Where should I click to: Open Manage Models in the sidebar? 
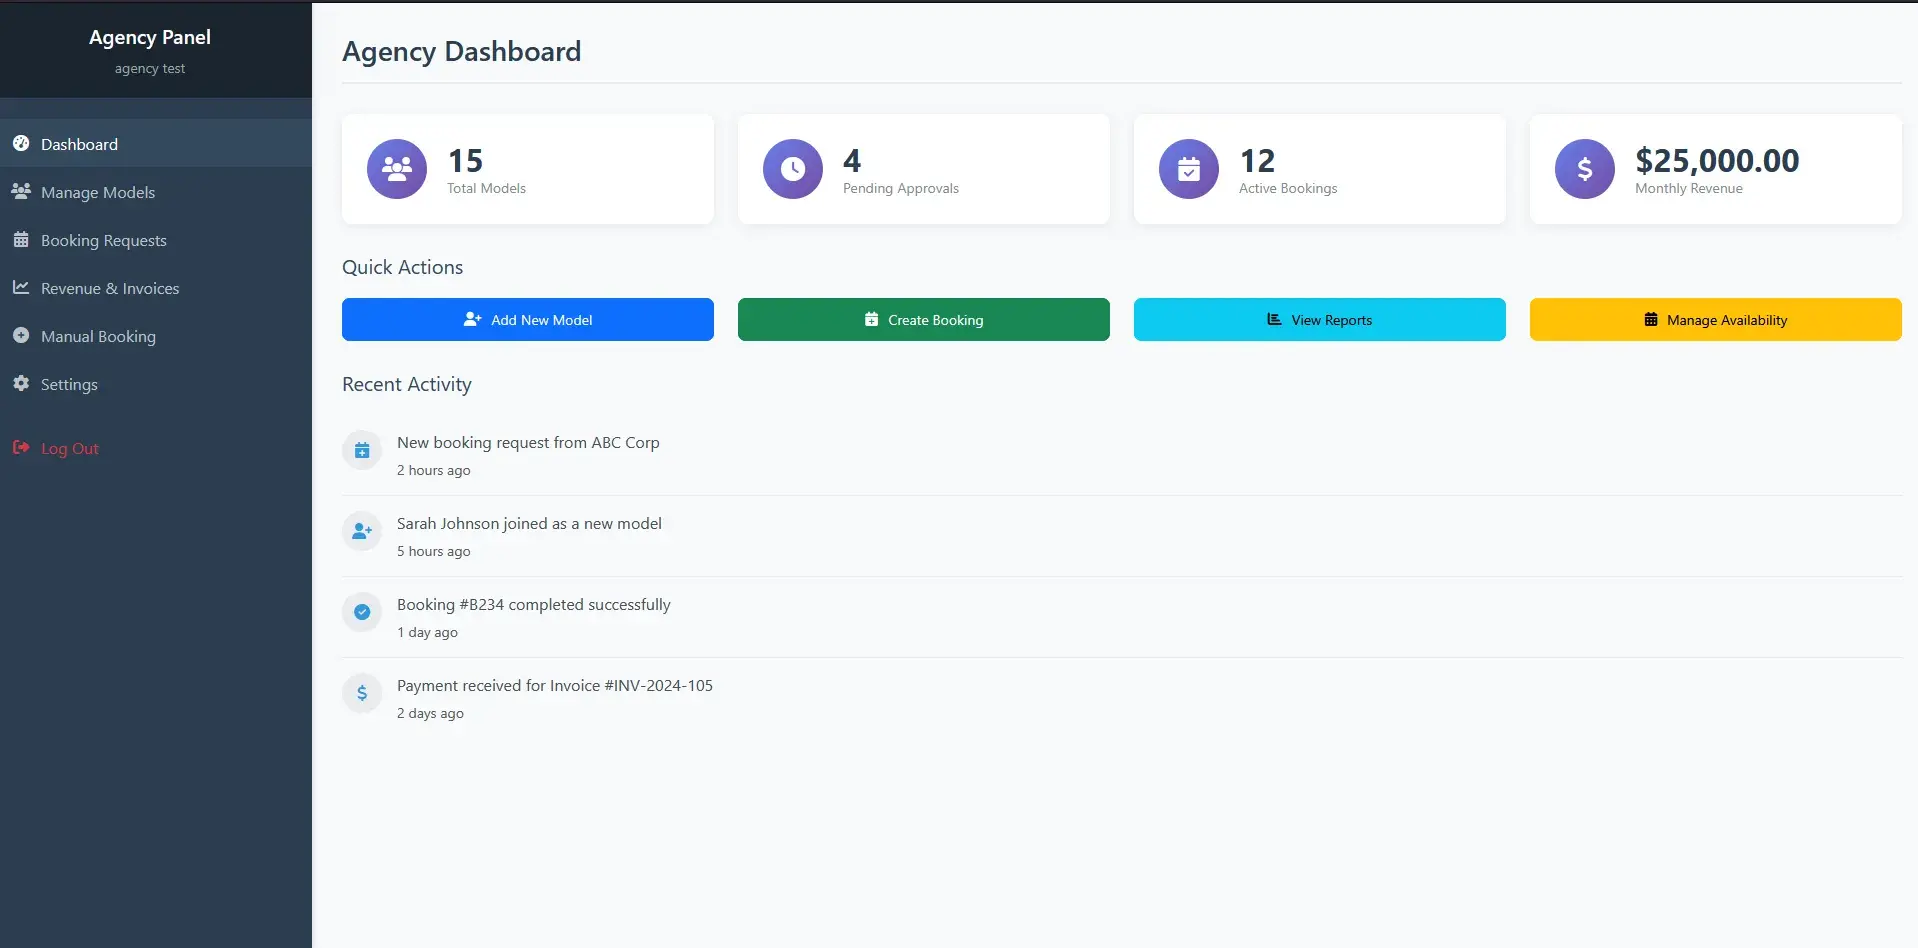pos(98,192)
